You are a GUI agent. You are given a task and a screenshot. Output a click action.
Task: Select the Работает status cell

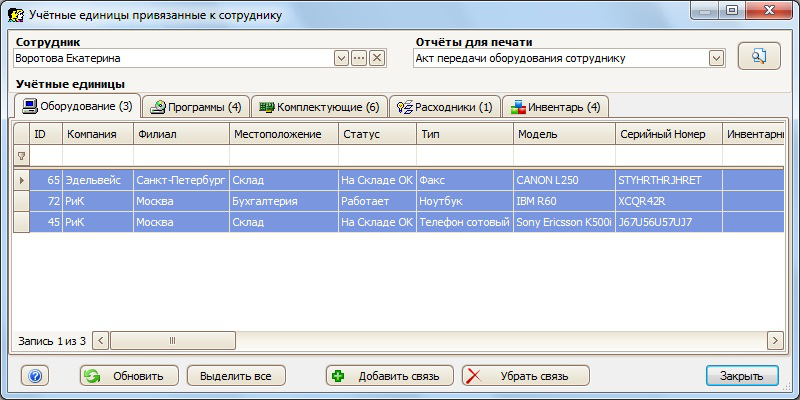(377, 202)
